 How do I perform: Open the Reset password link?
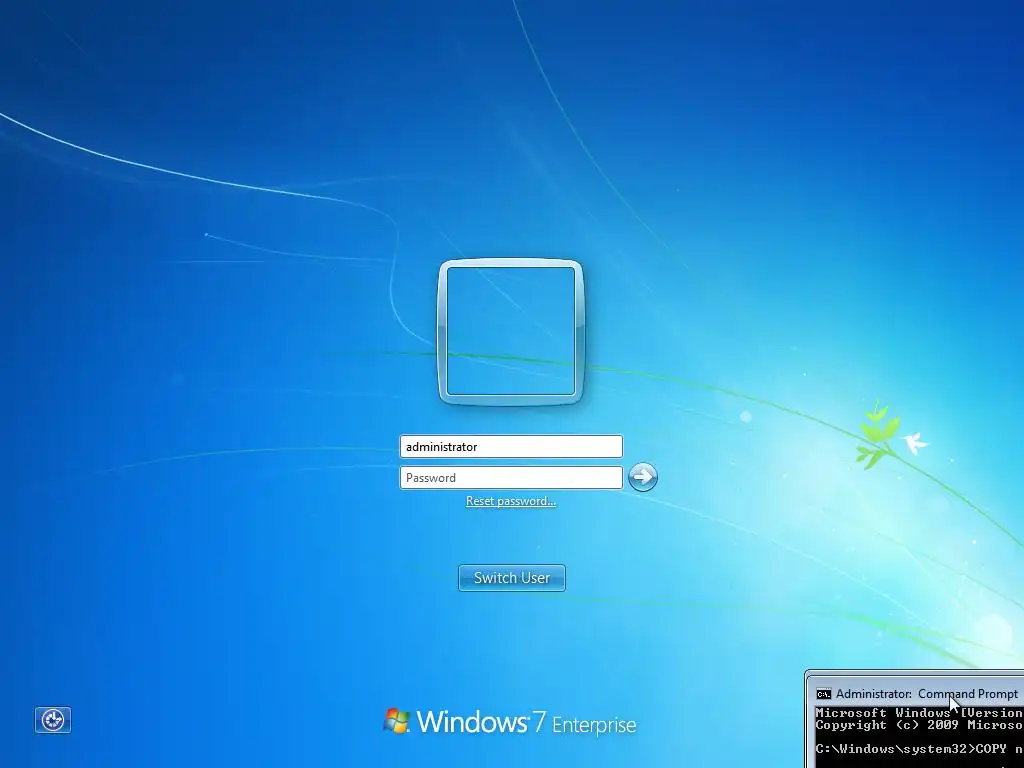click(511, 501)
